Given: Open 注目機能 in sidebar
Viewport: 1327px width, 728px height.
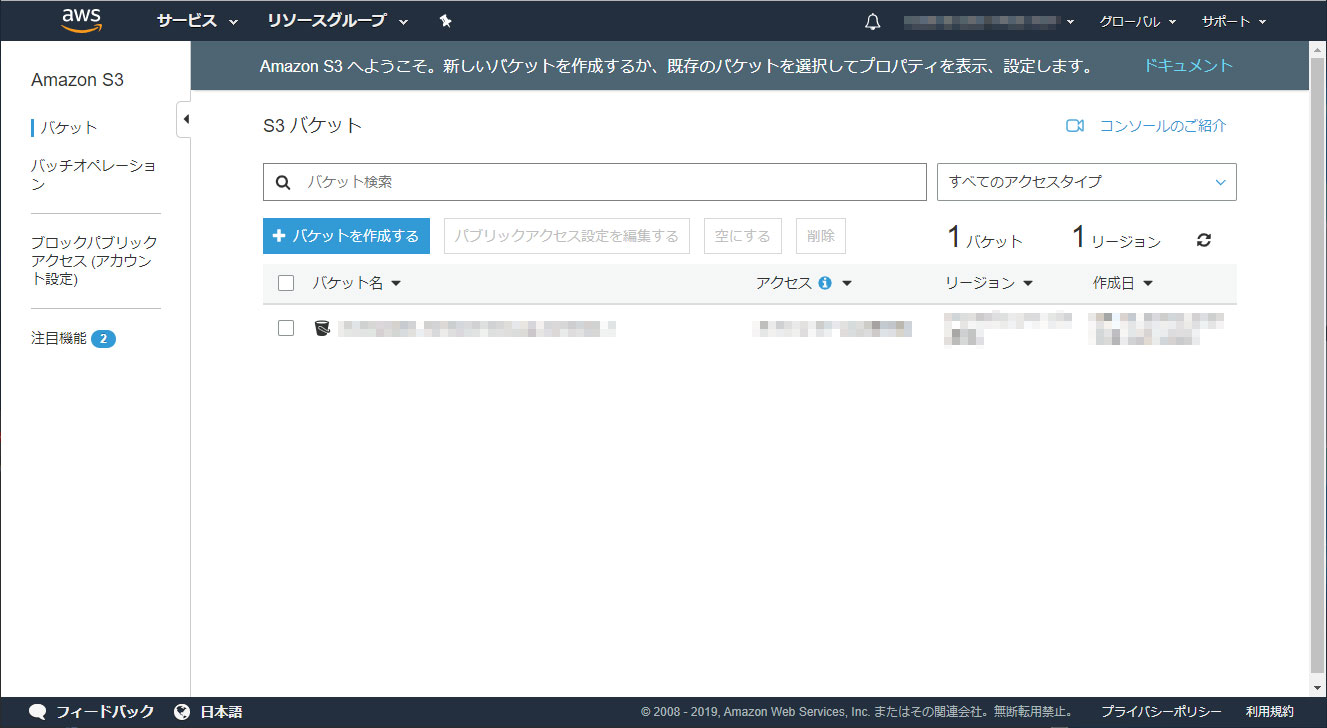Looking at the screenshot, I should click(59, 339).
